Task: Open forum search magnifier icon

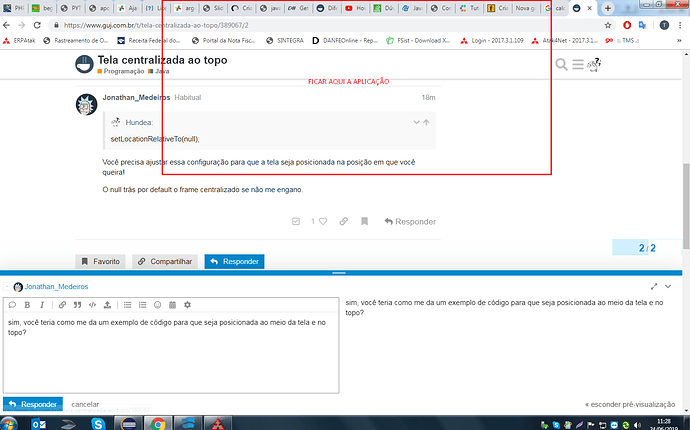Action: pos(561,64)
